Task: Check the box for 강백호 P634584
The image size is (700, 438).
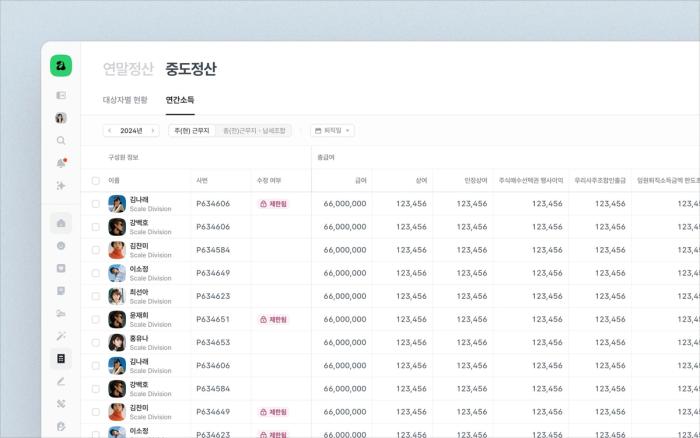Action: tap(96, 388)
